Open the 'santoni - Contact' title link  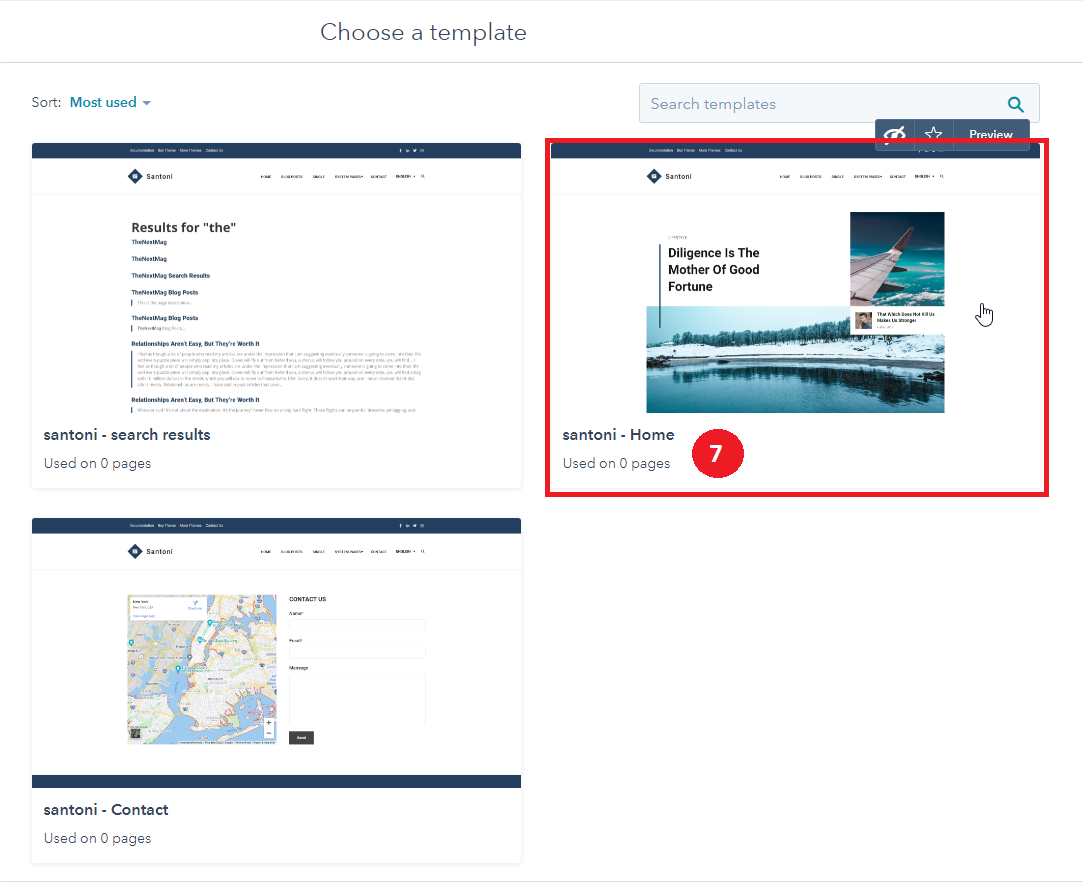click(106, 810)
